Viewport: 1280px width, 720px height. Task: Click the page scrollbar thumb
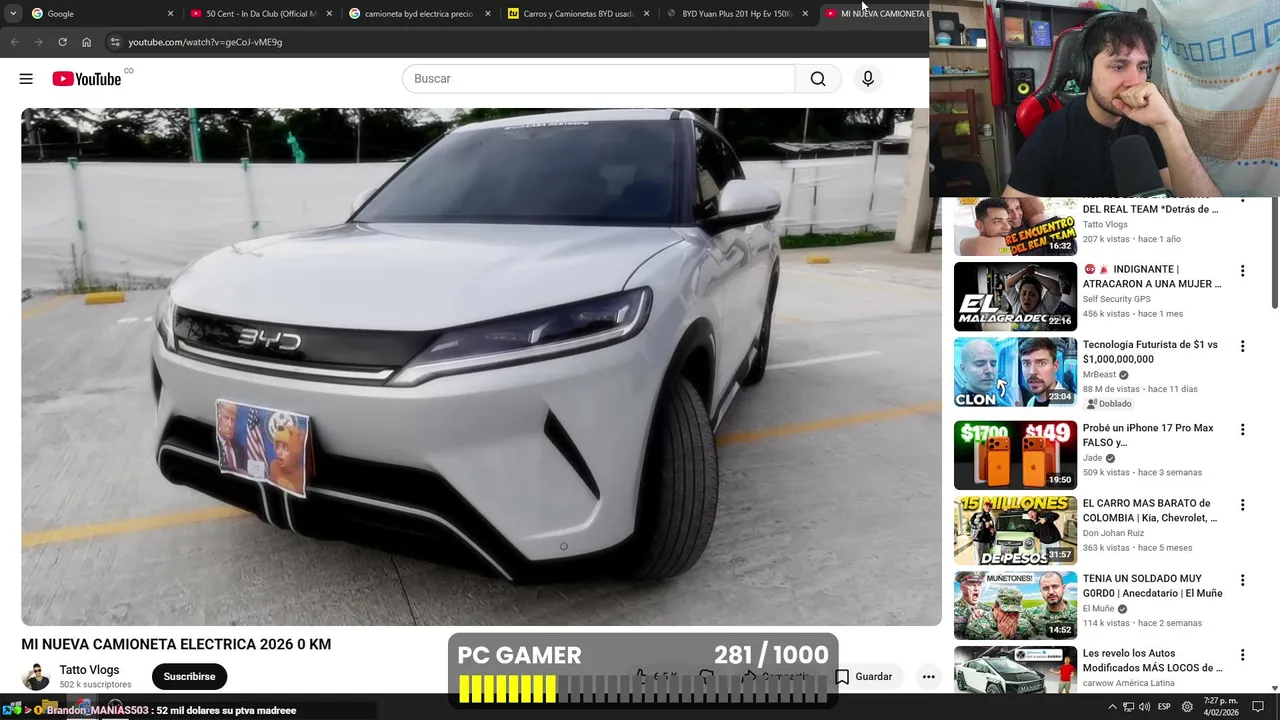1274,252
